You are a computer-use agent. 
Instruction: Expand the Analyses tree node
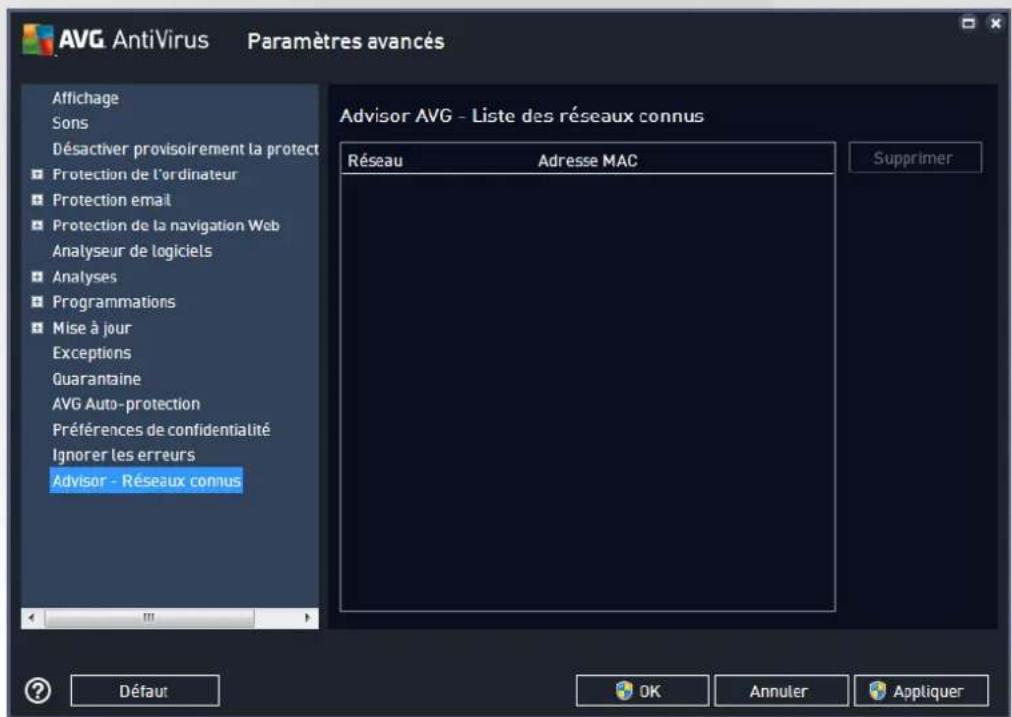(37, 277)
